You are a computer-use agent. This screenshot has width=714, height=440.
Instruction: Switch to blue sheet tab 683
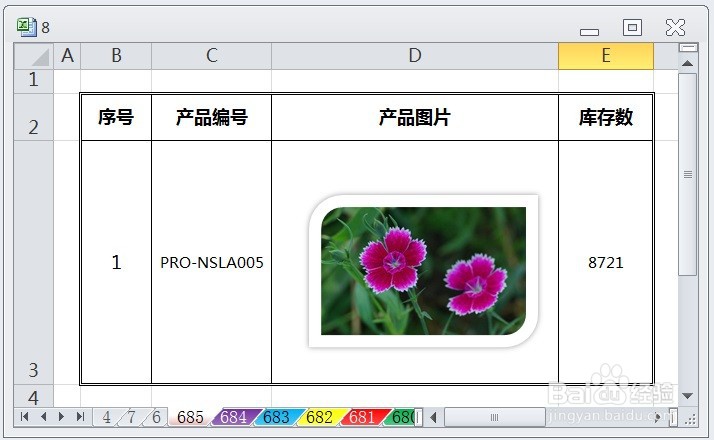pyautogui.click(x=276, y=417)
